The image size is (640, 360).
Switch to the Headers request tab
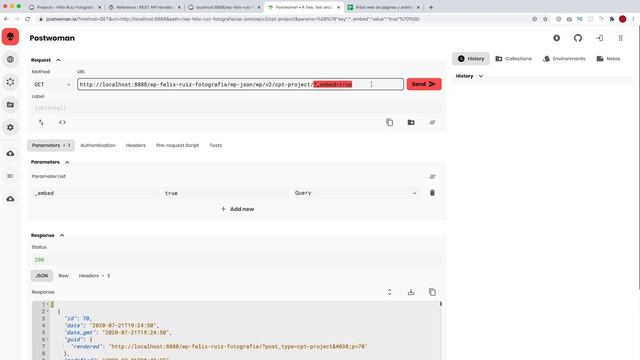tap(136, 145)
